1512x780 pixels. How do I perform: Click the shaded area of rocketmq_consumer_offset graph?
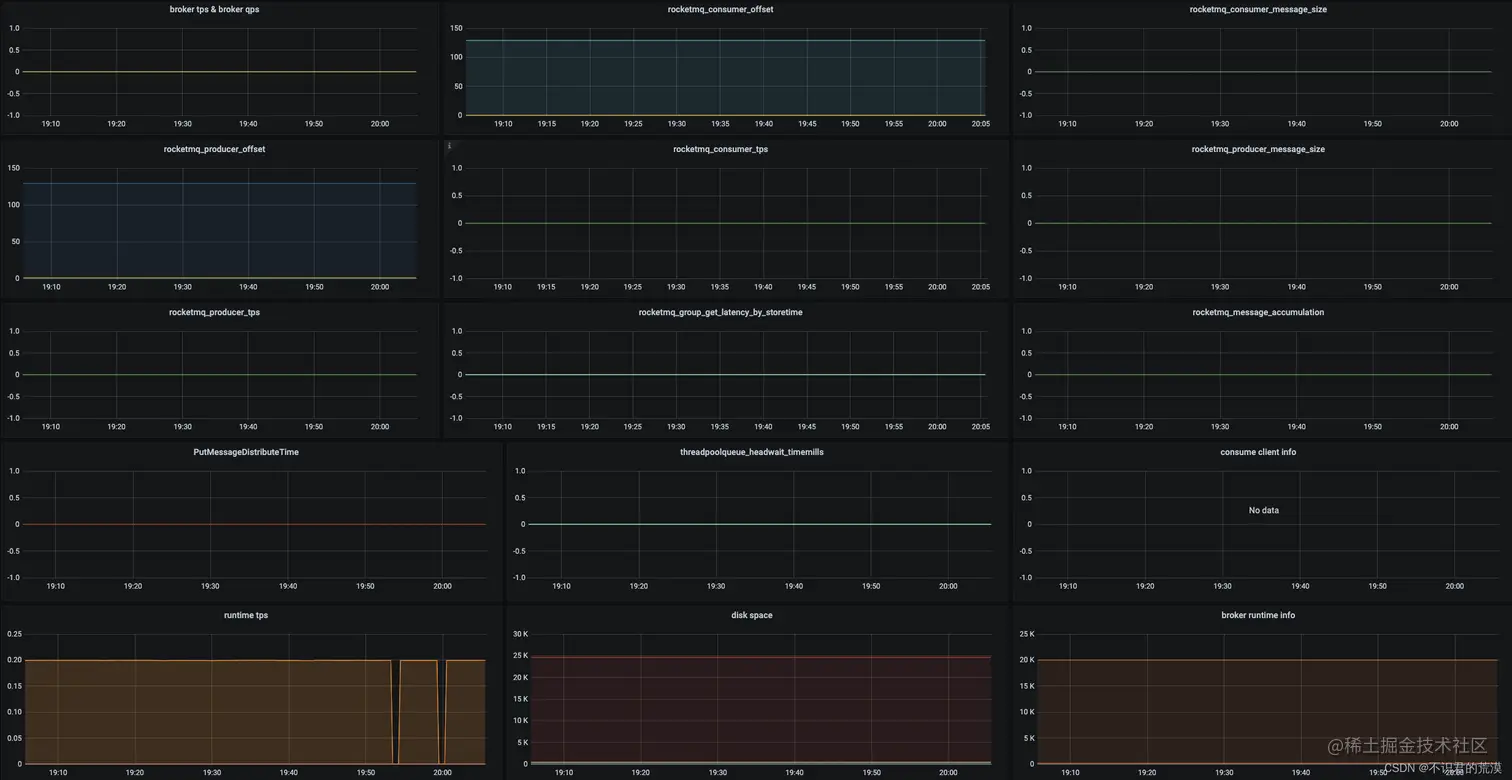coord(725,78)
